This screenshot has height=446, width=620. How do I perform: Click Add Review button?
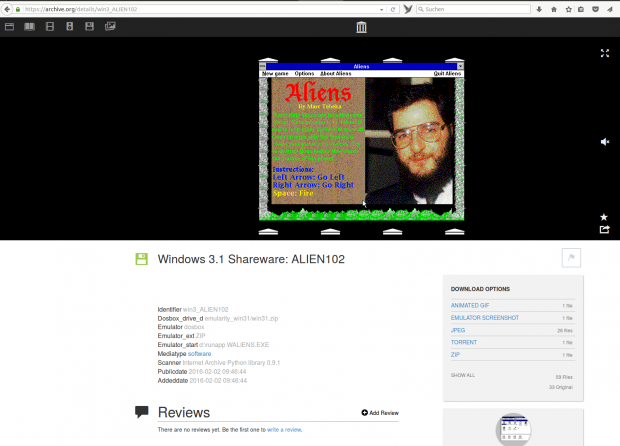[x=380, y=413]
